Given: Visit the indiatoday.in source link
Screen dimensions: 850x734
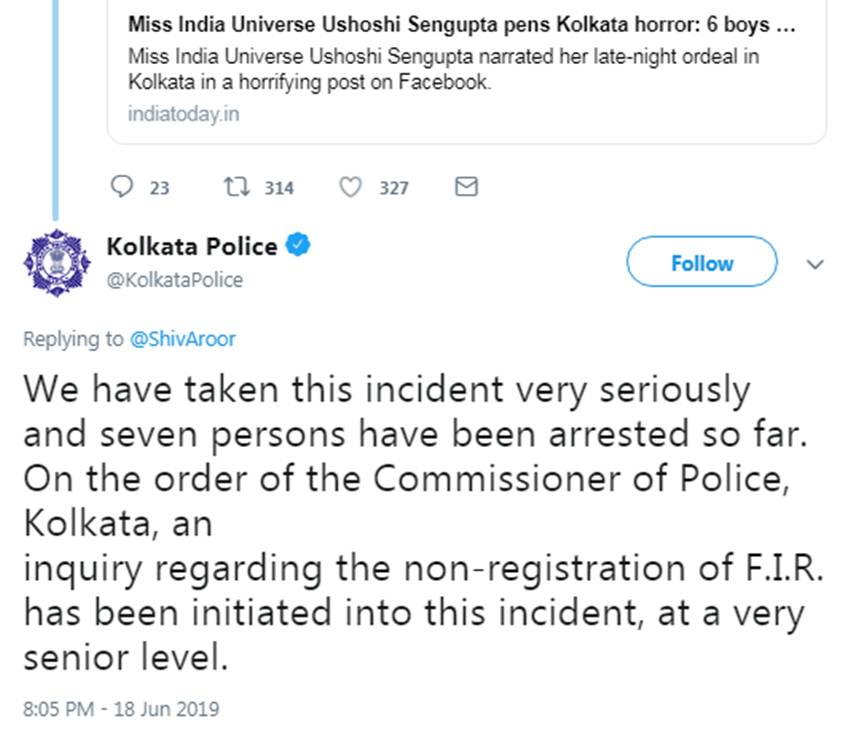Looking at the screenshot, I should [x=183, y=114].
